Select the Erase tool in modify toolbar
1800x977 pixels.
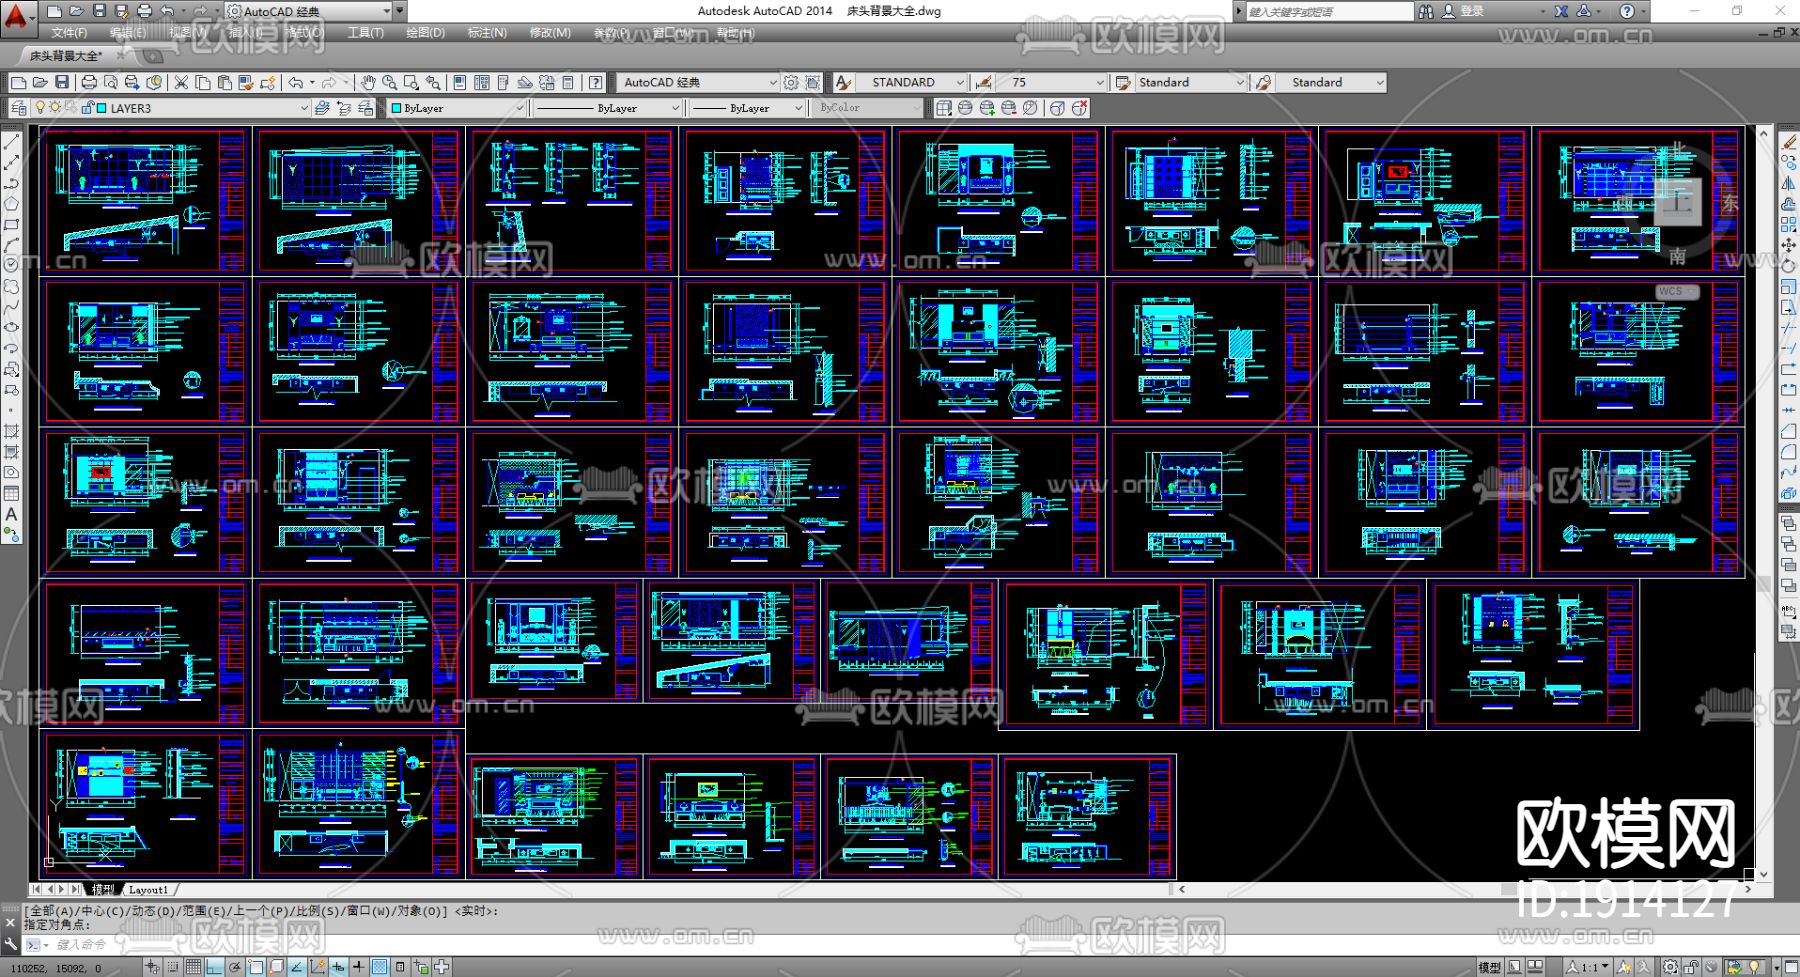click(x=1788, y=142)
